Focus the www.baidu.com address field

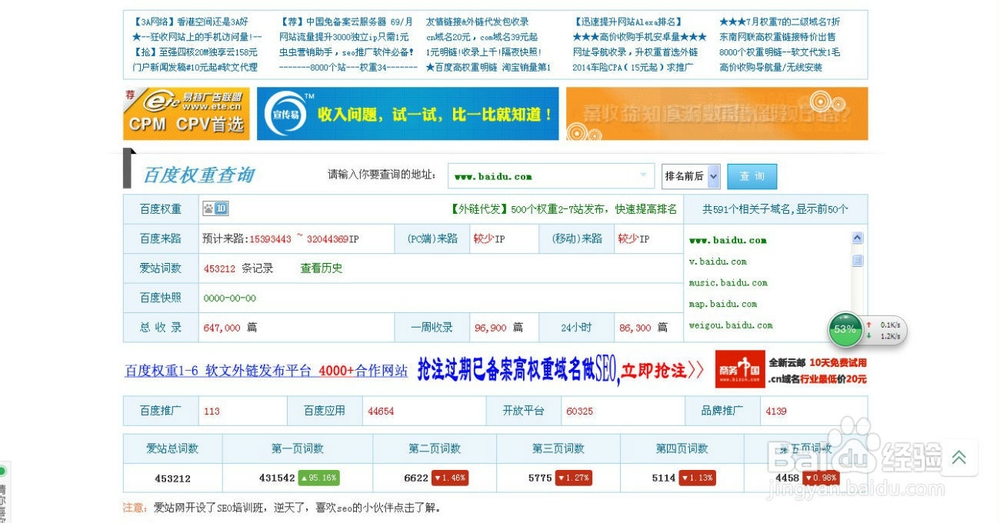click(x=551, y=176)
